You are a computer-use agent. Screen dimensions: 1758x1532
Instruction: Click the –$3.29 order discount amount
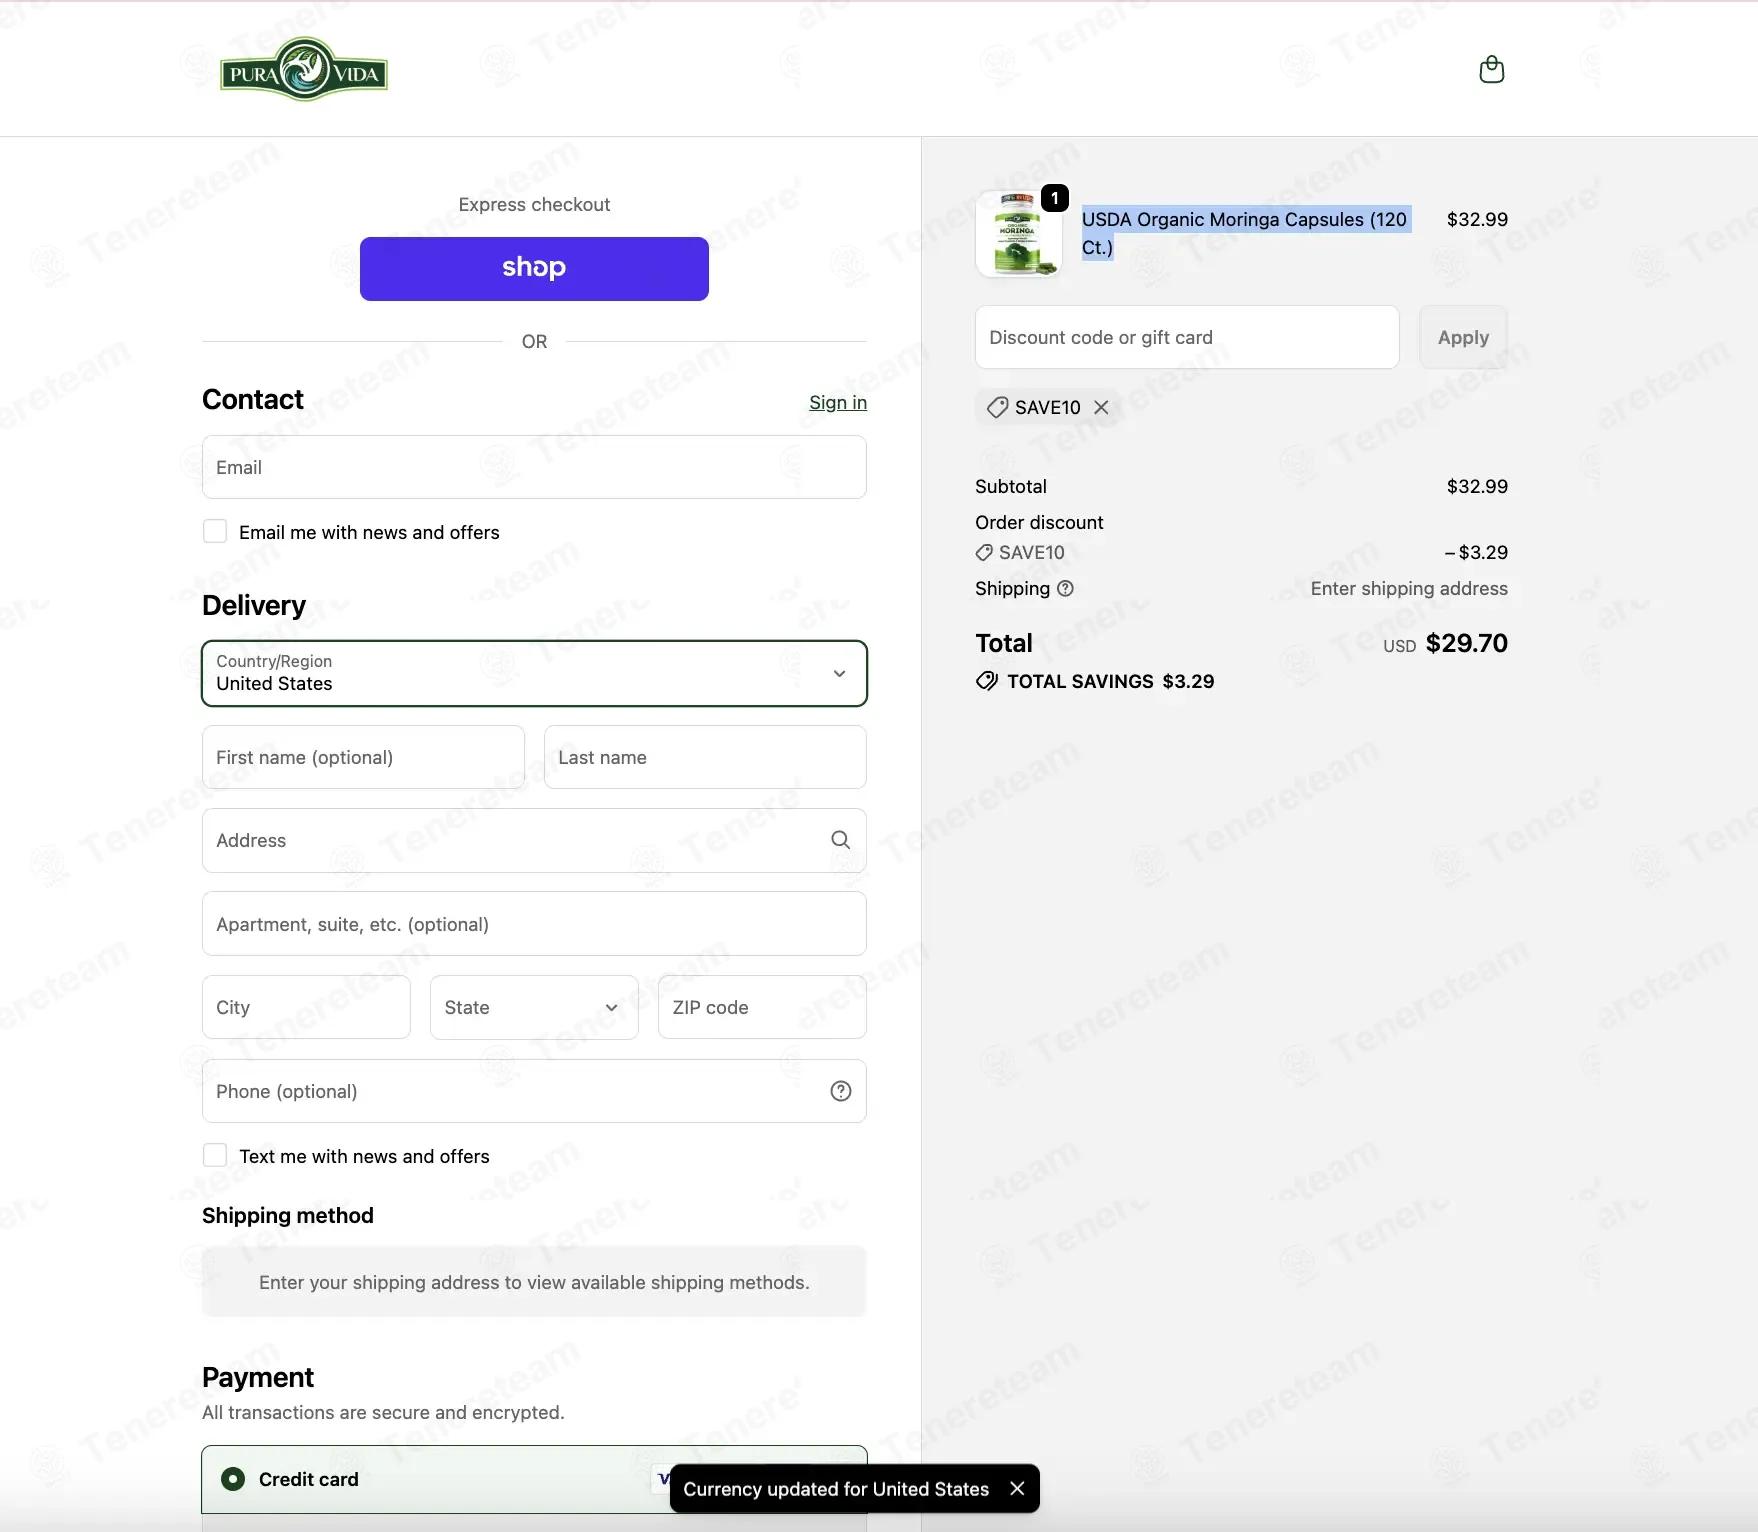(x=1476, y=552)
